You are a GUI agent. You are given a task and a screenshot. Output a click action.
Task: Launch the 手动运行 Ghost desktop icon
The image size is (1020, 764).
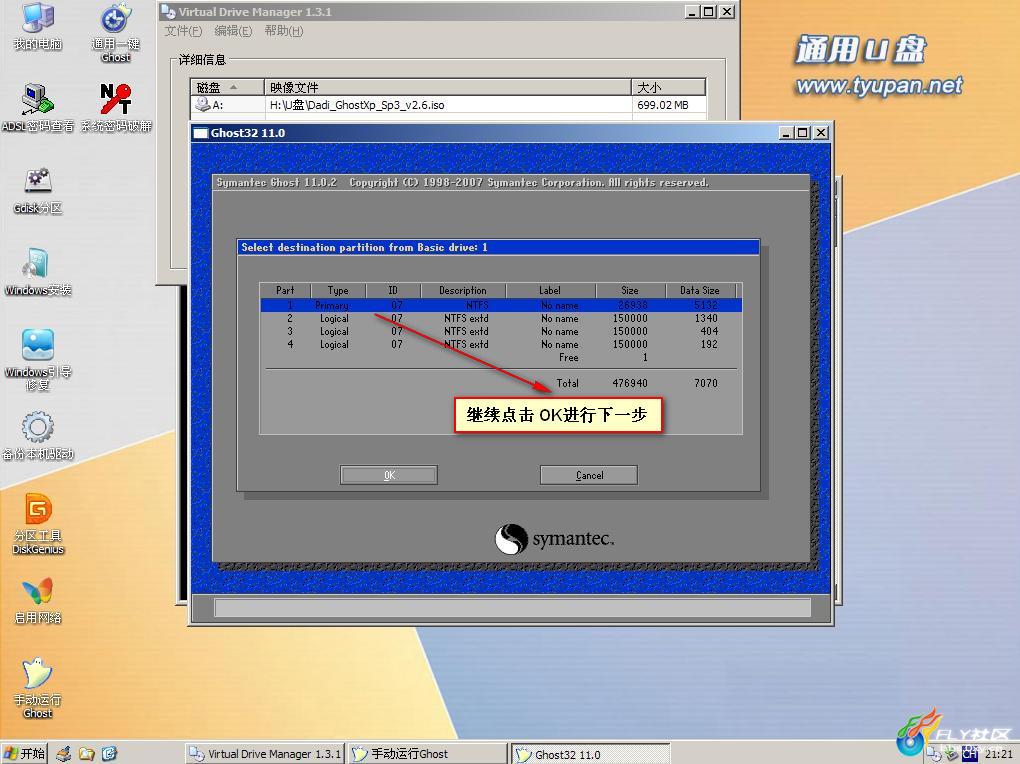point(38,688)
